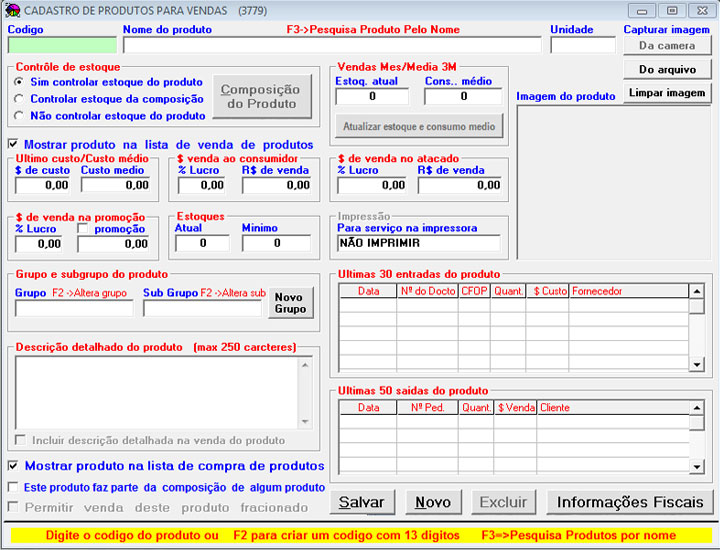Check 'Incluir descrição detalhada na venda' box
The width and height of the screenshot is (720, 550).
pos(20,440)
